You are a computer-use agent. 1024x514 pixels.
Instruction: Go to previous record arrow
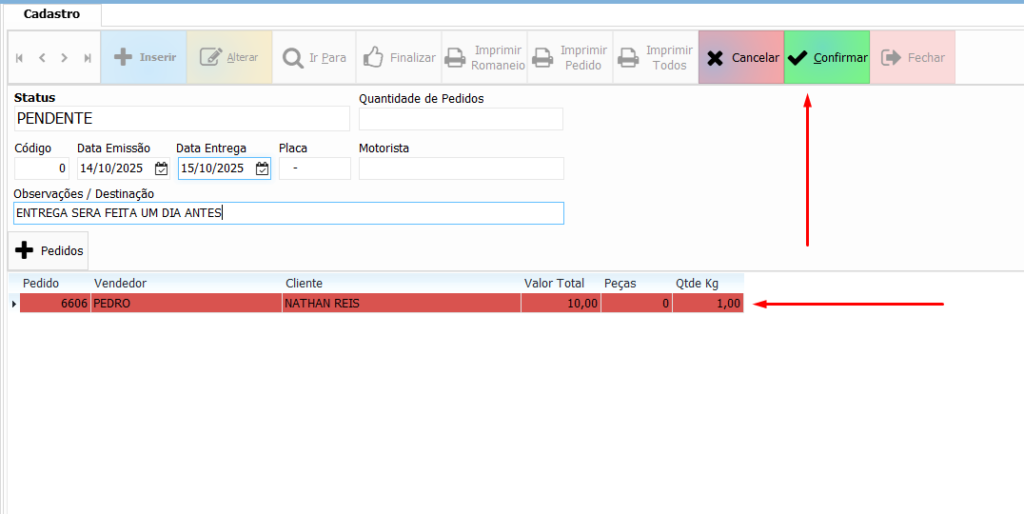[42, 58]
